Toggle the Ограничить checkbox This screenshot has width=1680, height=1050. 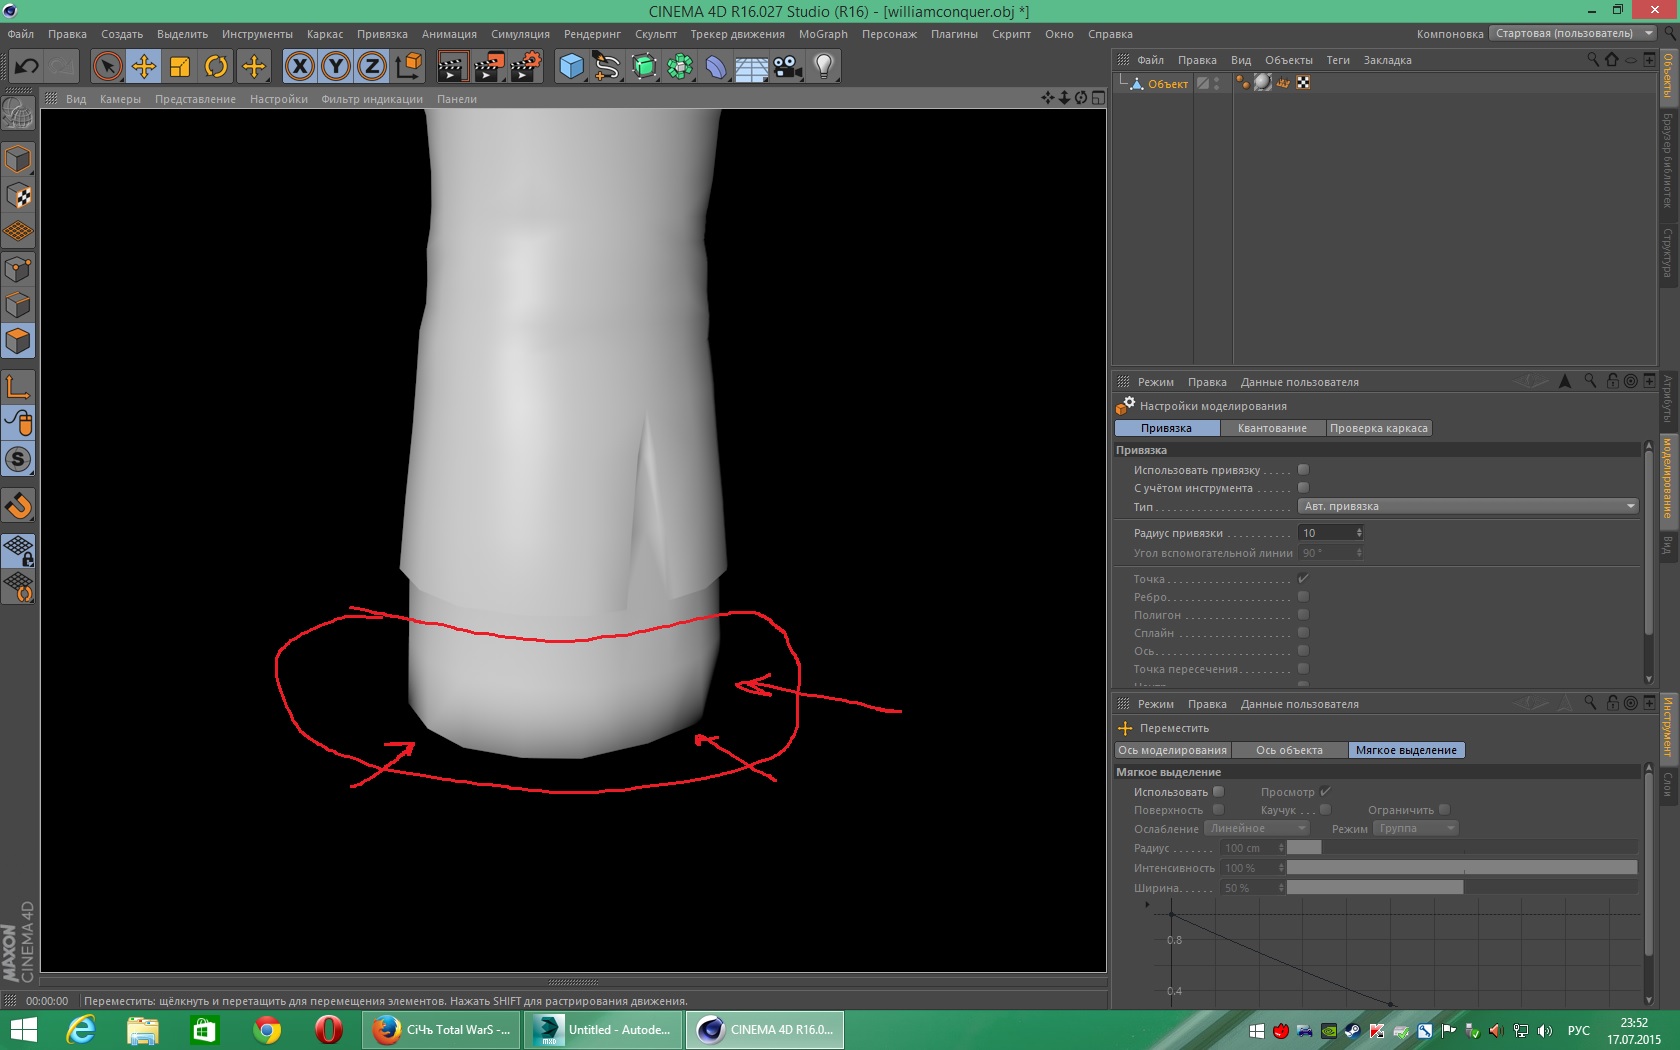click(x=1444, y=810)
